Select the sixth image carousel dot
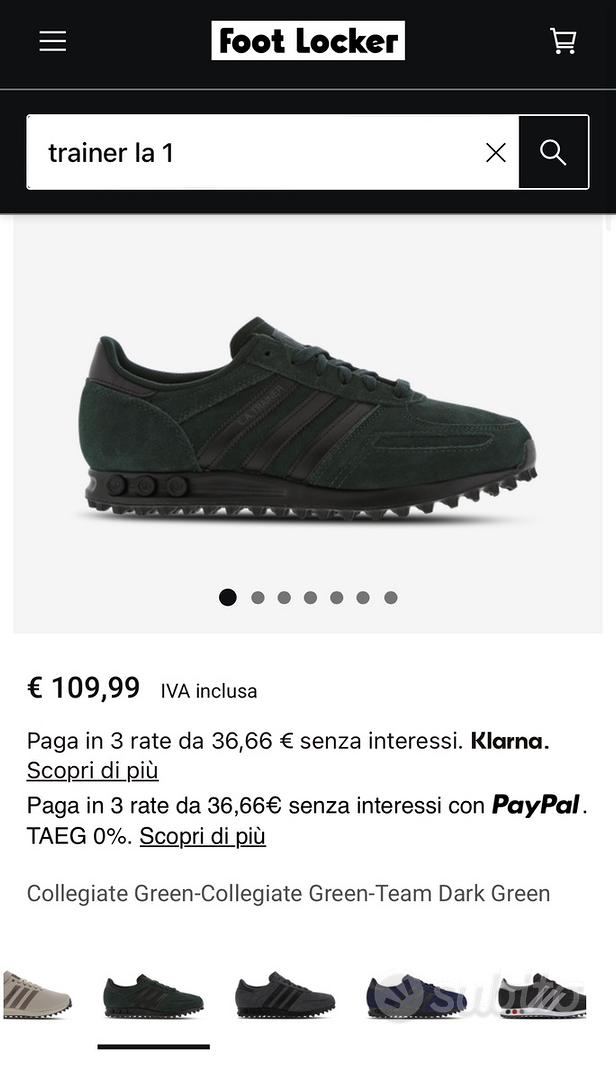Viewport: 616px width, 1080px height. [x=363, y=597]
